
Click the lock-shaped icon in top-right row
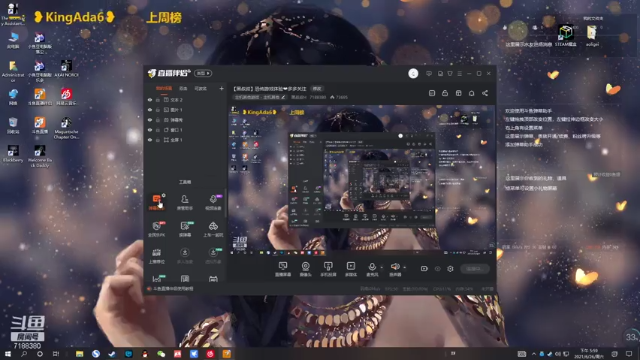445,93
